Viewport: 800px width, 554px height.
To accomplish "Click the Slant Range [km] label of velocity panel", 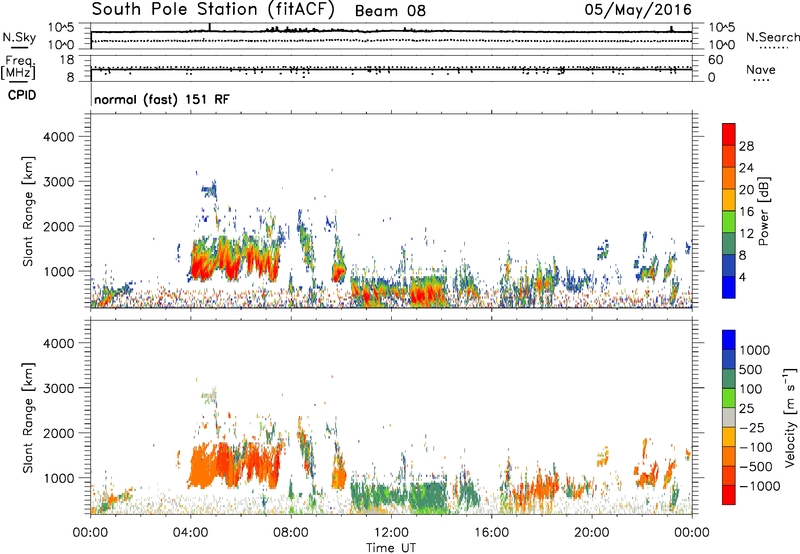I will click(28, 418).
